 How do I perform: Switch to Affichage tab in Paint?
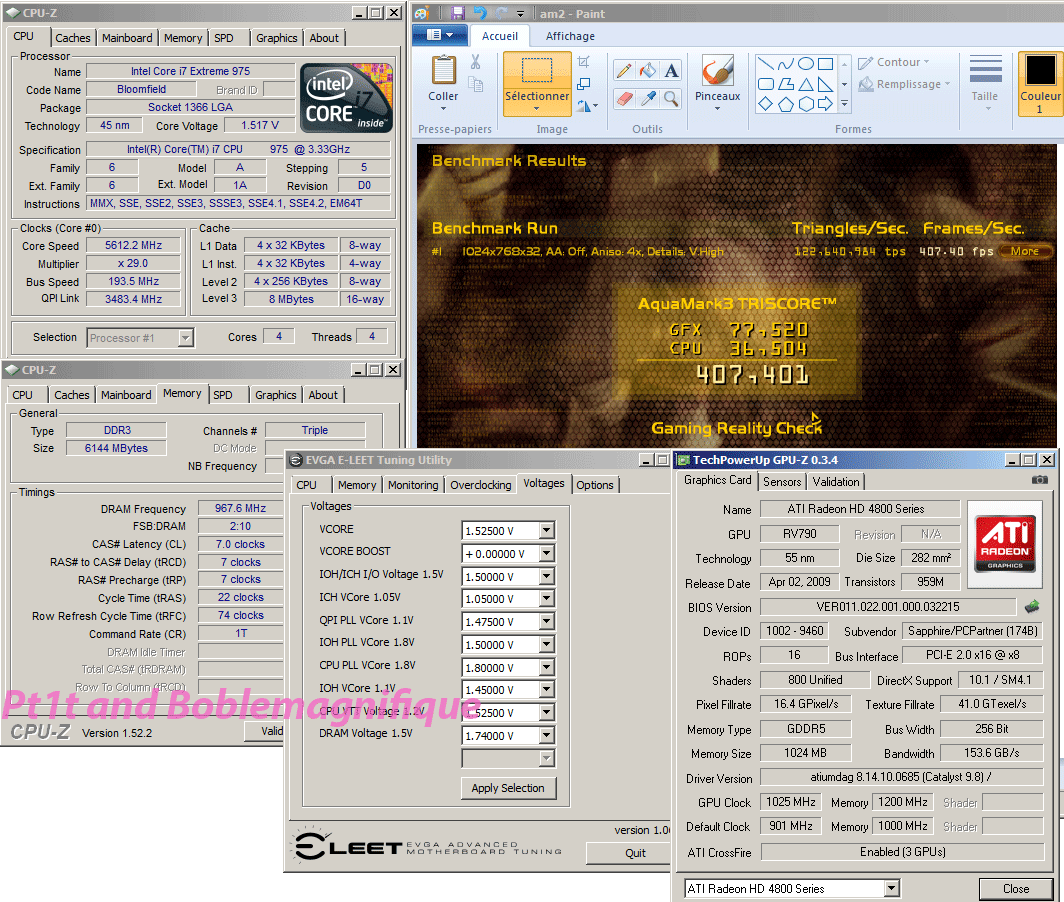(x=570, y=36)
